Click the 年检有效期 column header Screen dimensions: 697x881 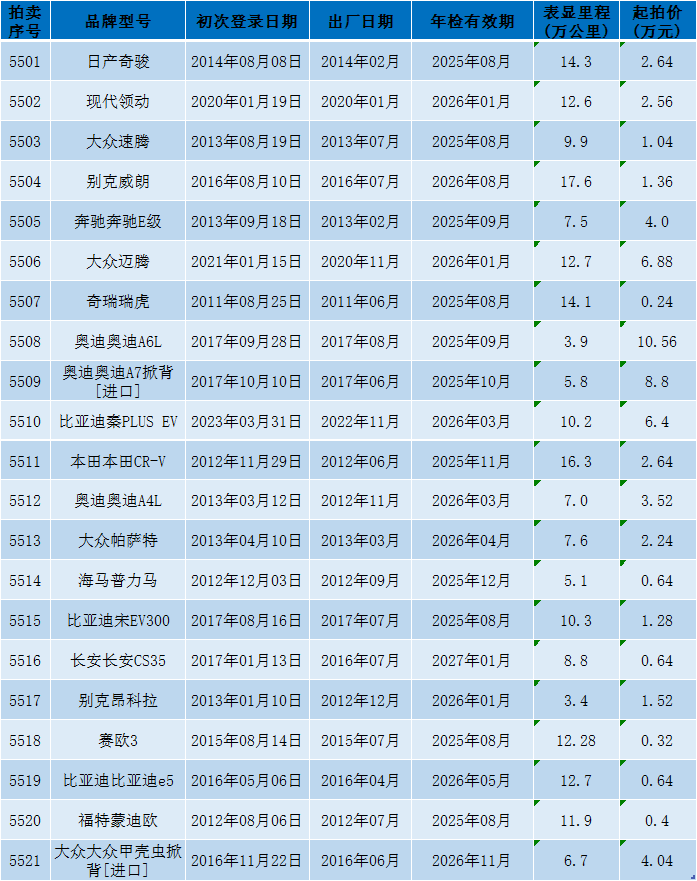(472, 21)
